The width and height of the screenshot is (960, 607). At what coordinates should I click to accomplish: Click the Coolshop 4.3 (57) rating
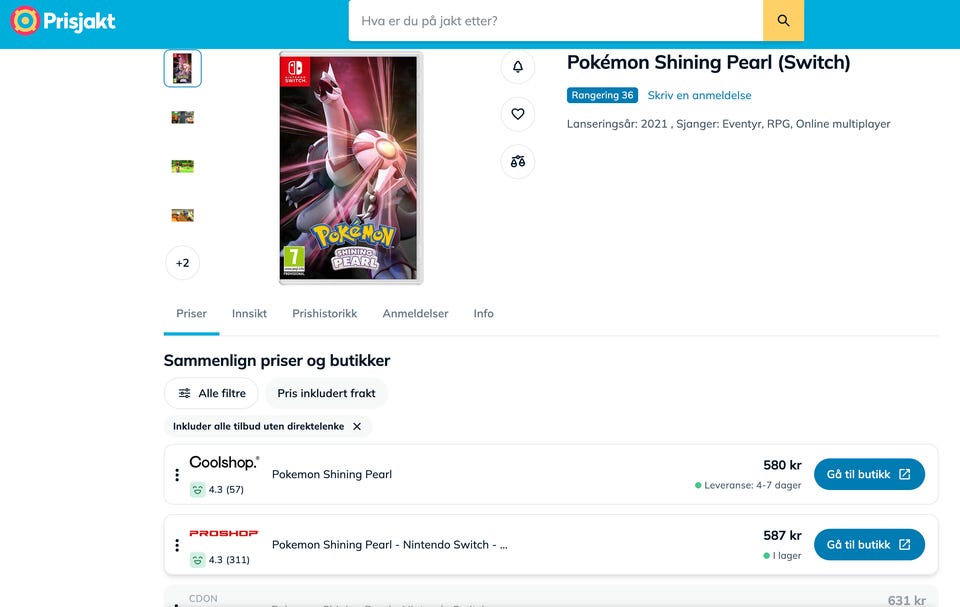coord(217,489)
